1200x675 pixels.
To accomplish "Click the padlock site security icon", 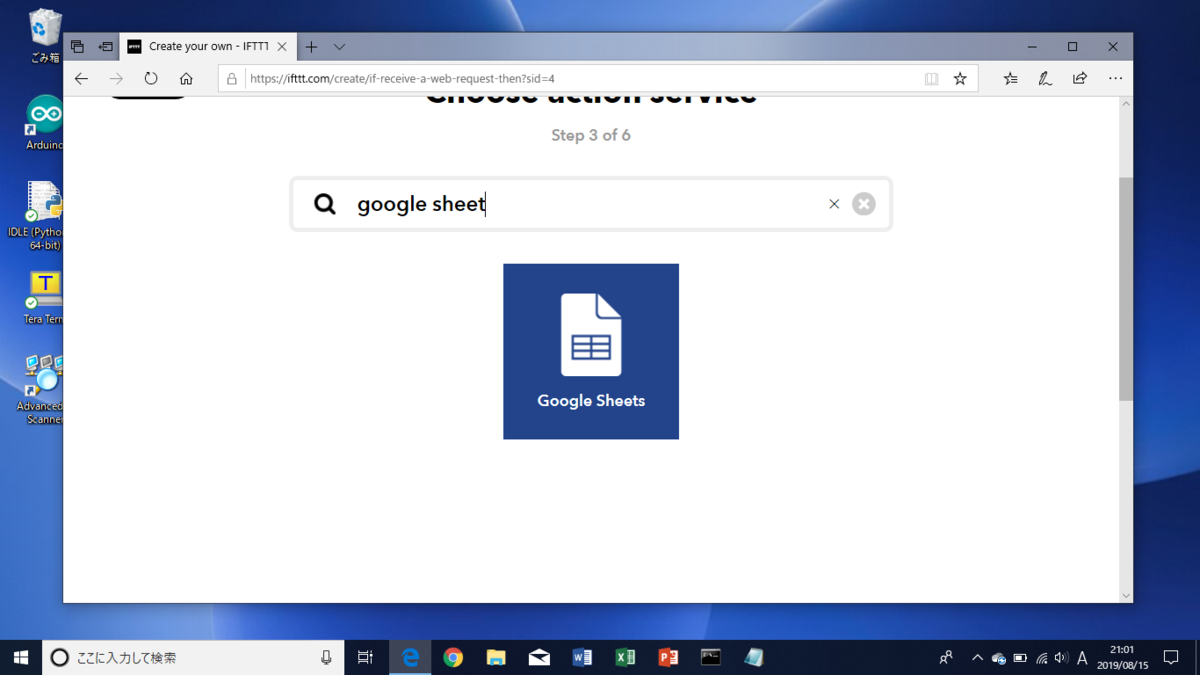I will click(232, 78).
